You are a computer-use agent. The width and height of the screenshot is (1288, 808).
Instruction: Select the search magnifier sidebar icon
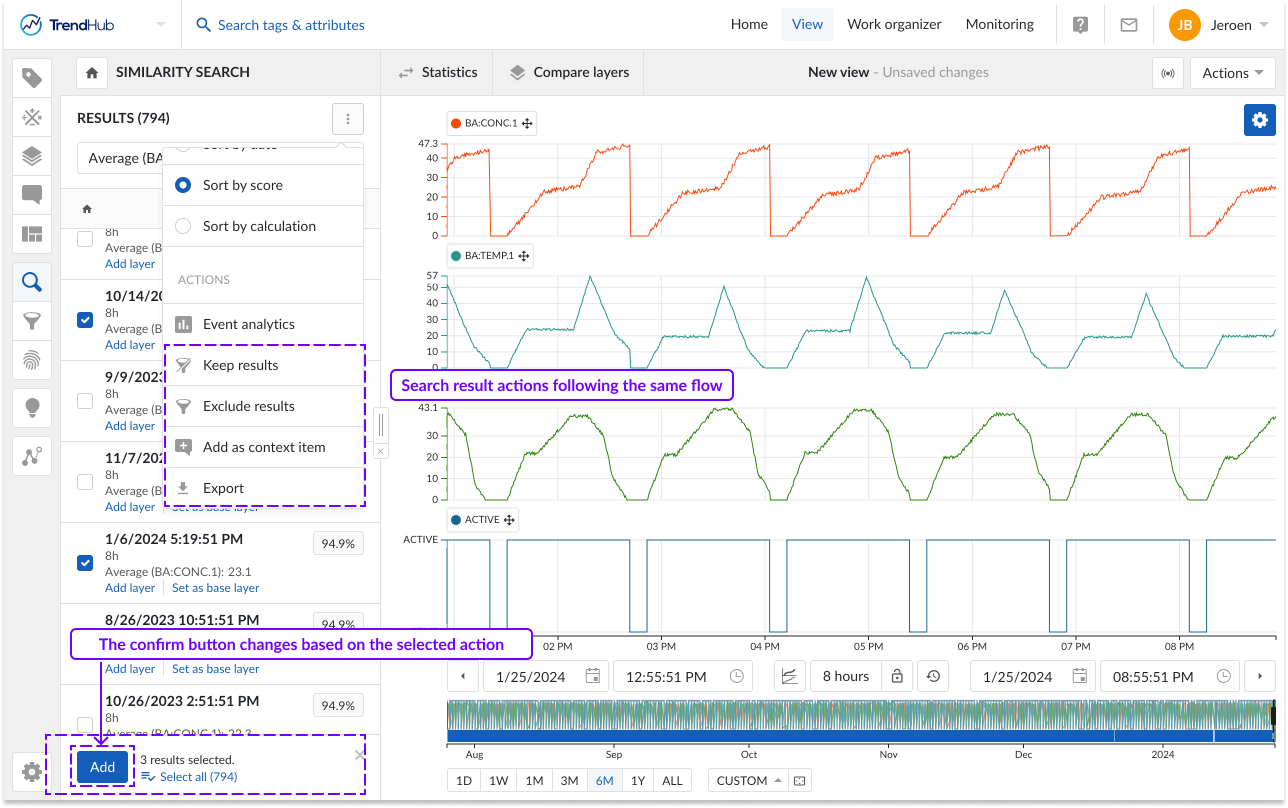32,283
